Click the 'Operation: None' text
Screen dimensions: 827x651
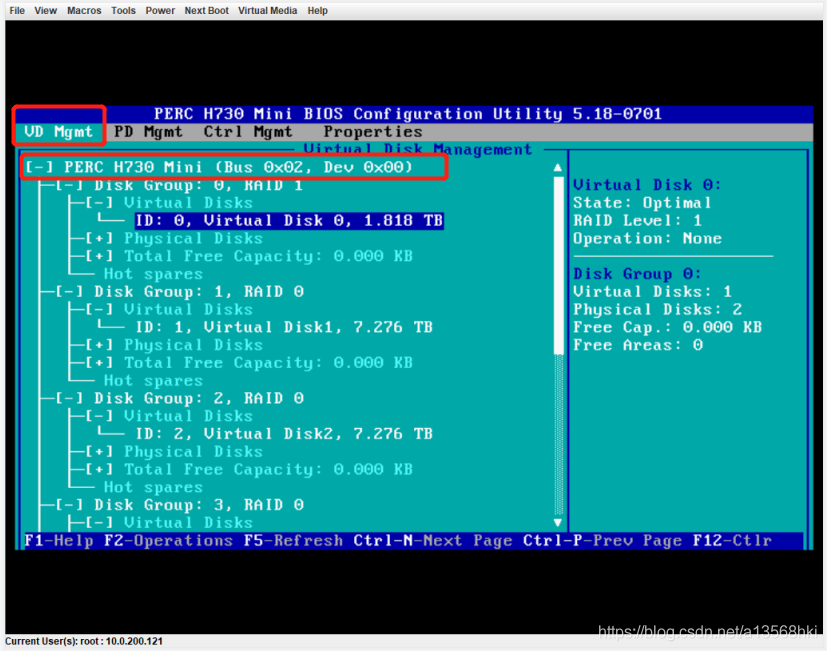click(x=648, y=238)
